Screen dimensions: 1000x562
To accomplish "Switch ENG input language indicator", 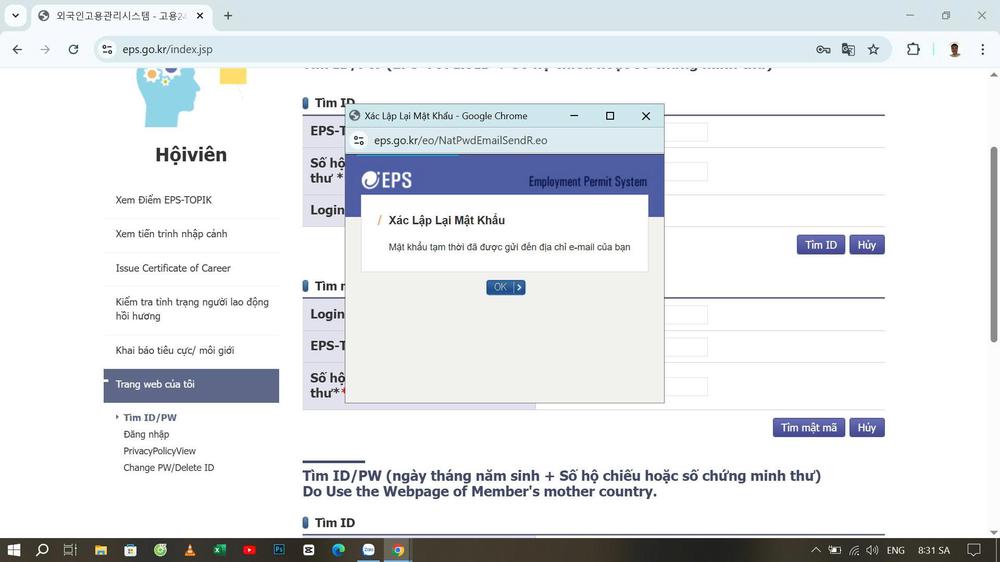I will pyautogui.click(x=895, y=550).
